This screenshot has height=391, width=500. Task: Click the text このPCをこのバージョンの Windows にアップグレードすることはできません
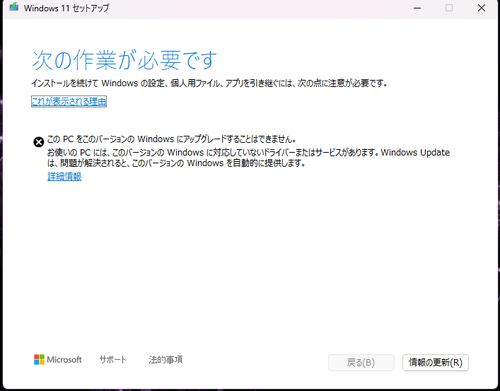pyautogui.click(x=171, y=139)
